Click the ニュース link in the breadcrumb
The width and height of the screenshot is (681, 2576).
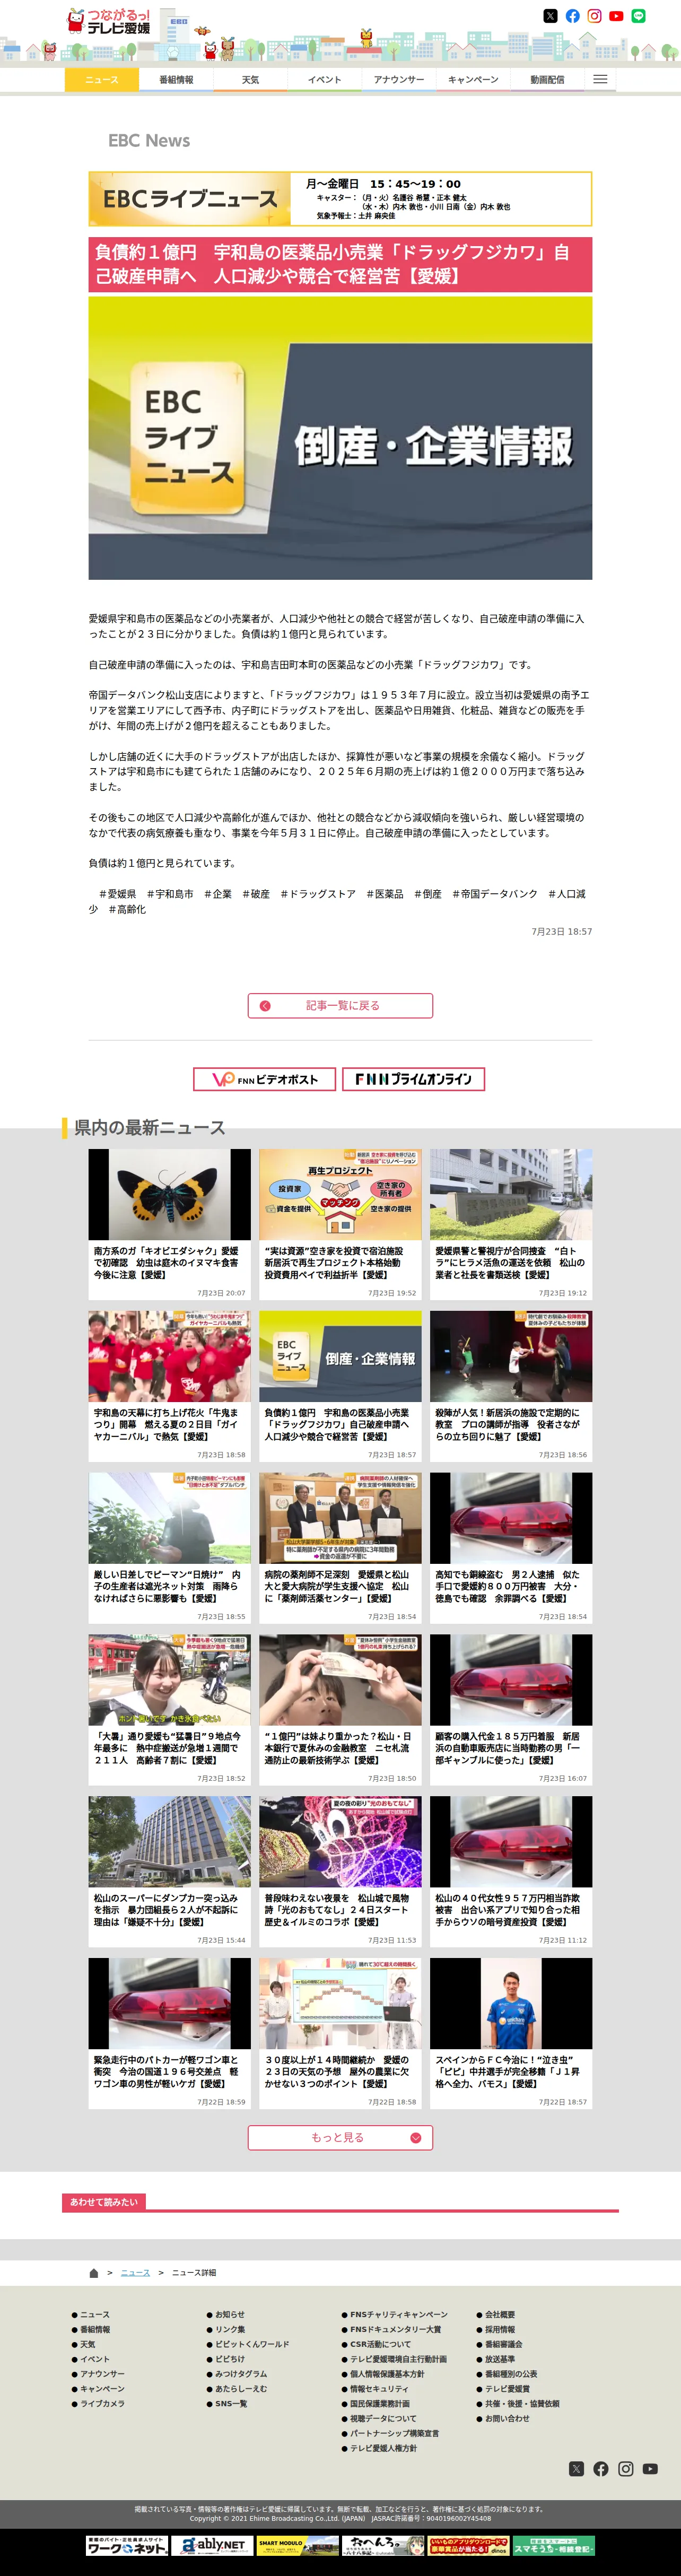(x=135, y=2272)
